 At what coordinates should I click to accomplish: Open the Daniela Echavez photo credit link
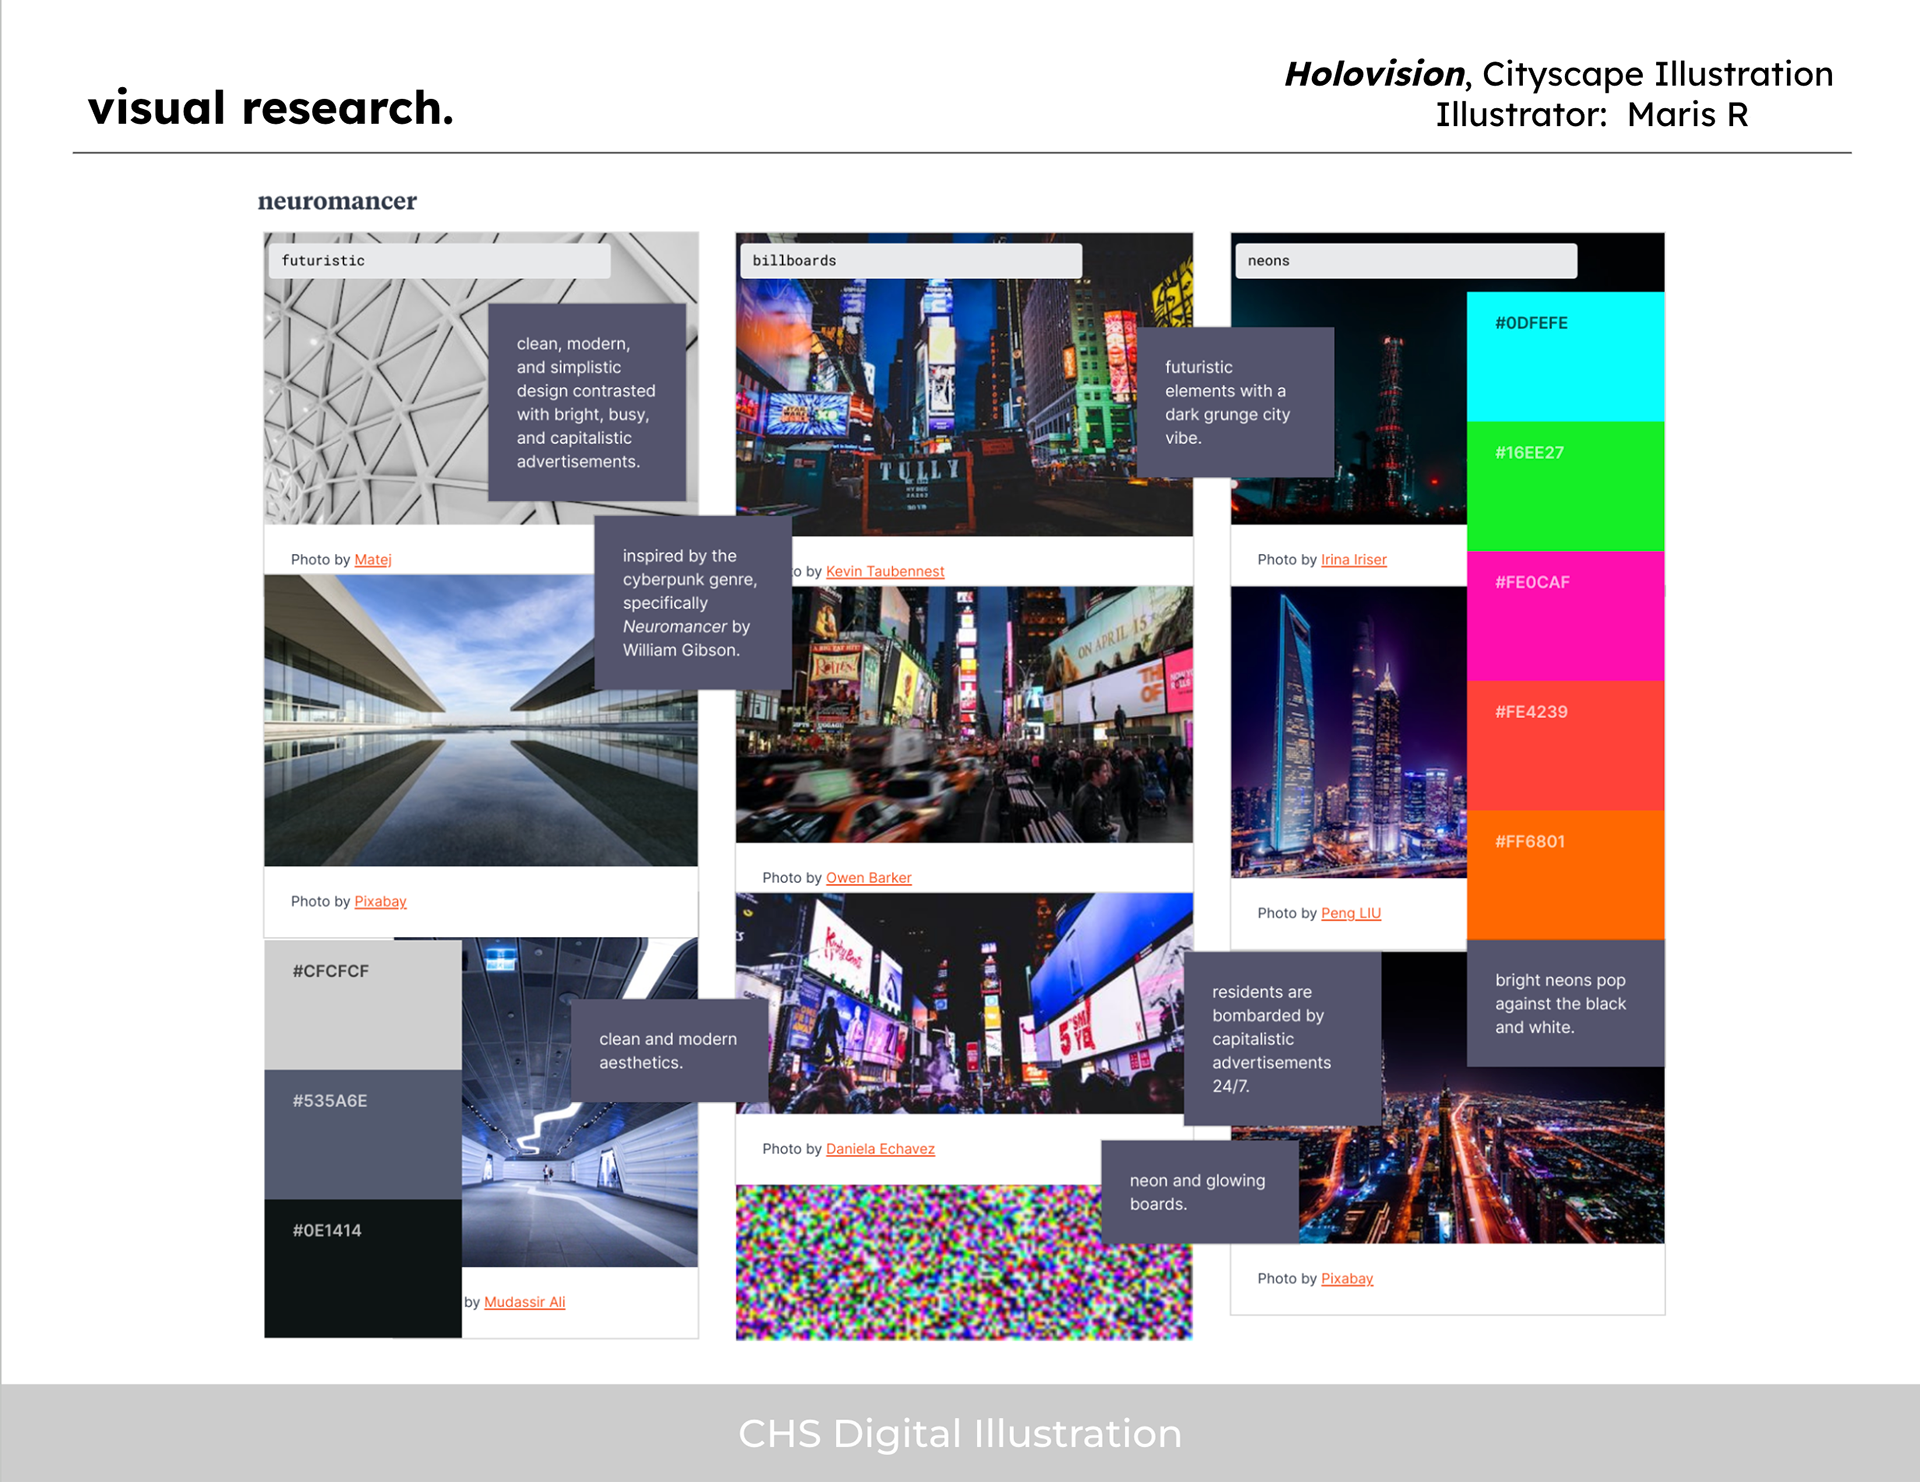click(880, 1149)
